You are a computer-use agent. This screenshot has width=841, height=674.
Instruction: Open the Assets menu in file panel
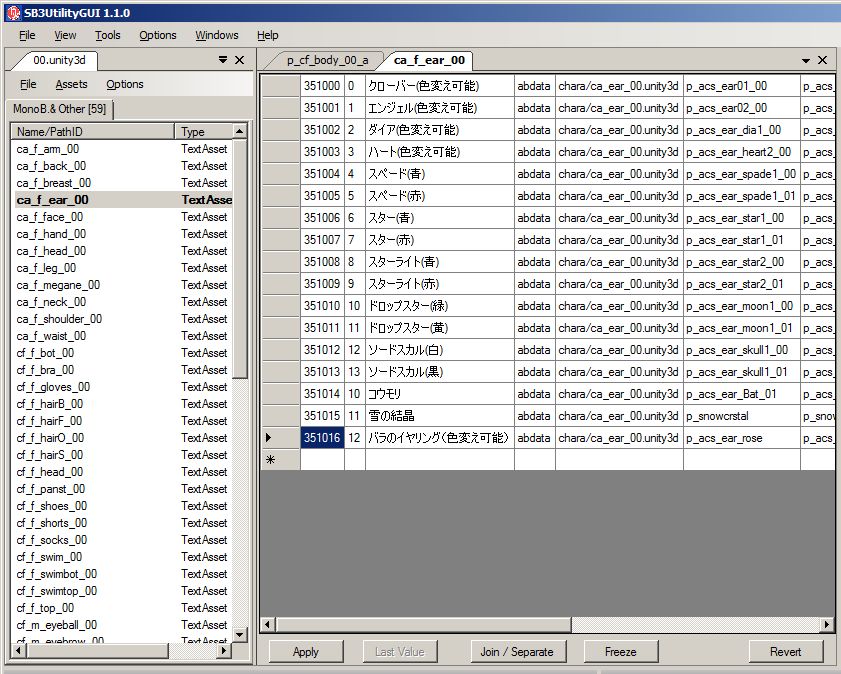click(71, 85)
